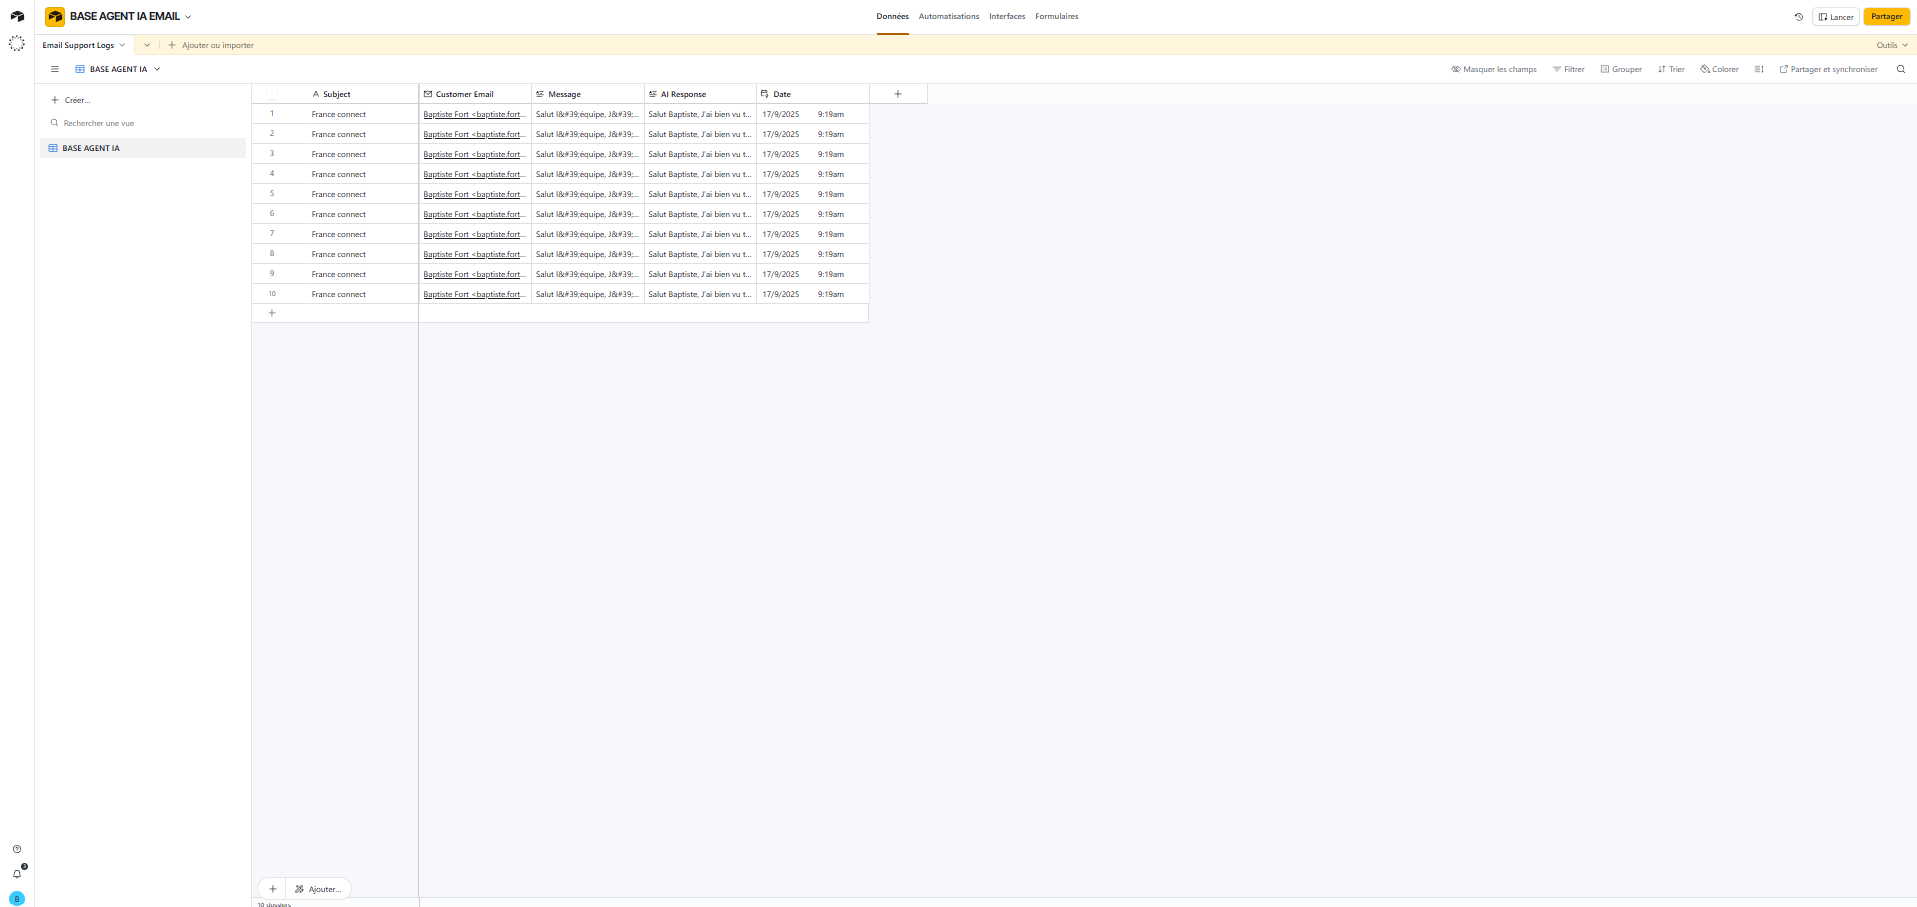Open the Omni AI assistant icon
1917x907 pixels.
(17, 43)
